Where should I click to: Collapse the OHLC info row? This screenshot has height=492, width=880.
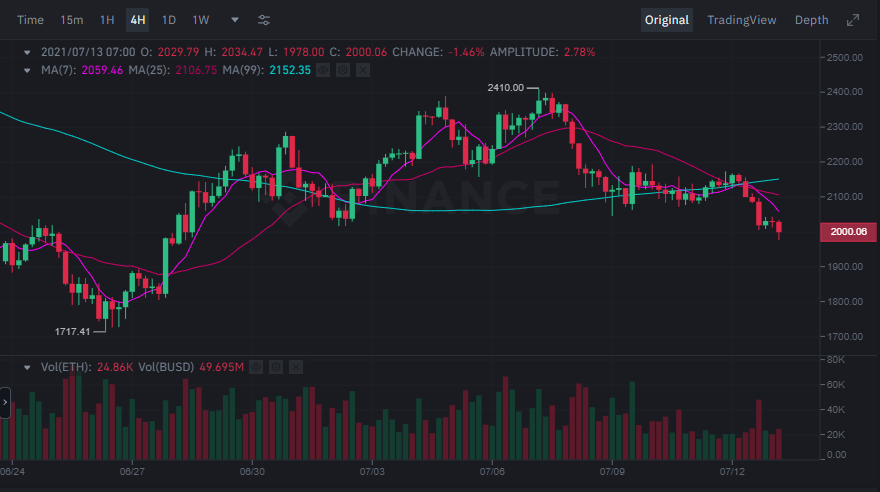coord(29,51)
